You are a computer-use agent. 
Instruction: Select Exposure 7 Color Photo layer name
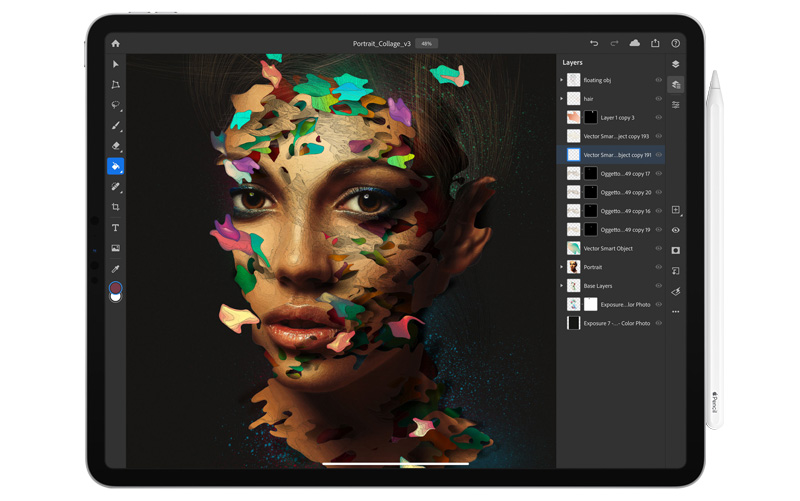click(x=617, y=323)
